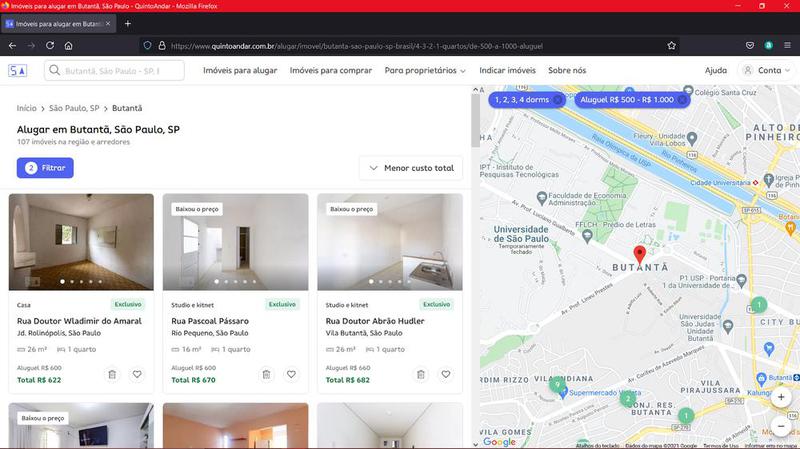Favorite the Rua Pascoal Pássaro listing
This screenshot has height=449, width=800.
(291, 374)
